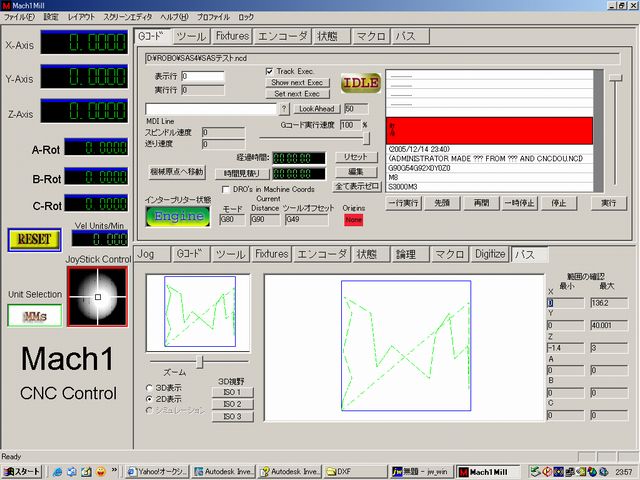Open the DXF folder taskbar item
Screen dimensions: 640x480
point(355,472)
